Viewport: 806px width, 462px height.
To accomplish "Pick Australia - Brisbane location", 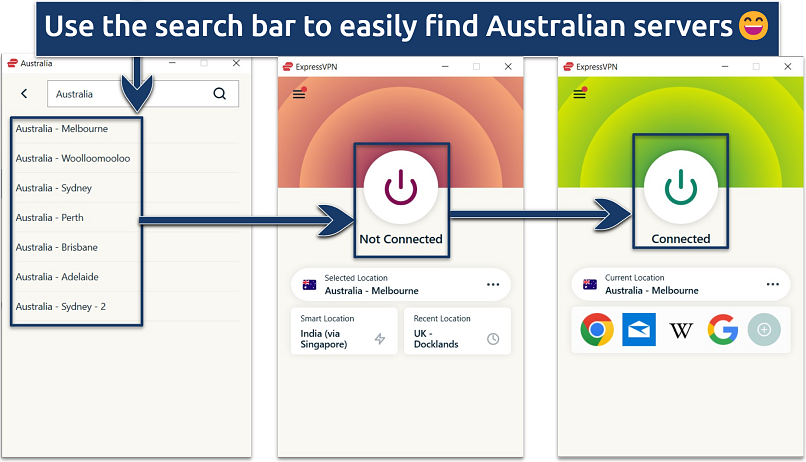I will 57,247.
